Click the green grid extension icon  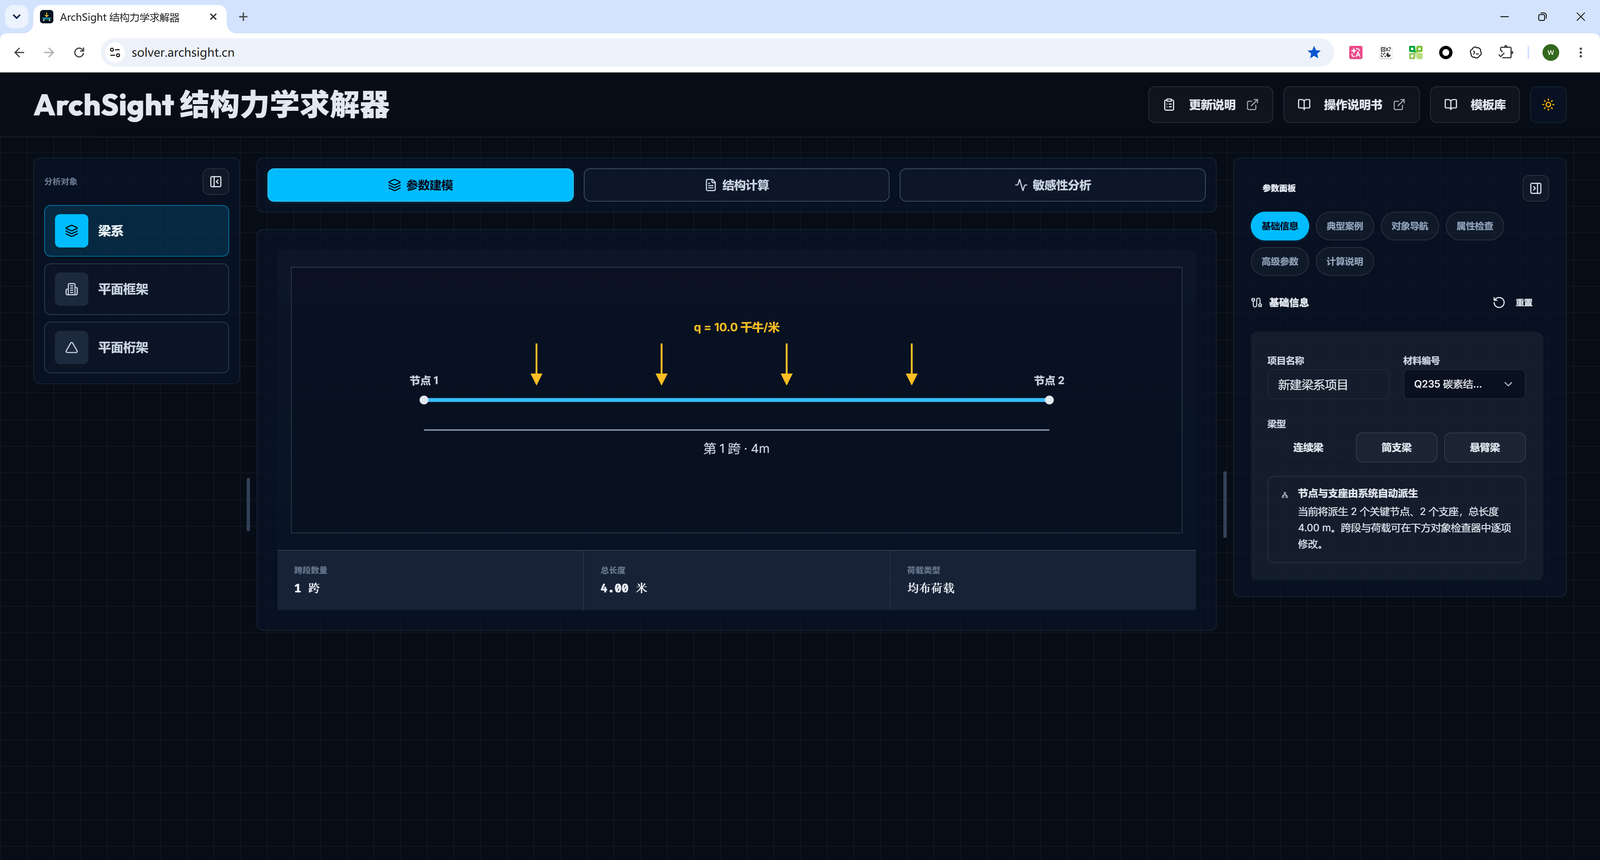[1416, 52]
